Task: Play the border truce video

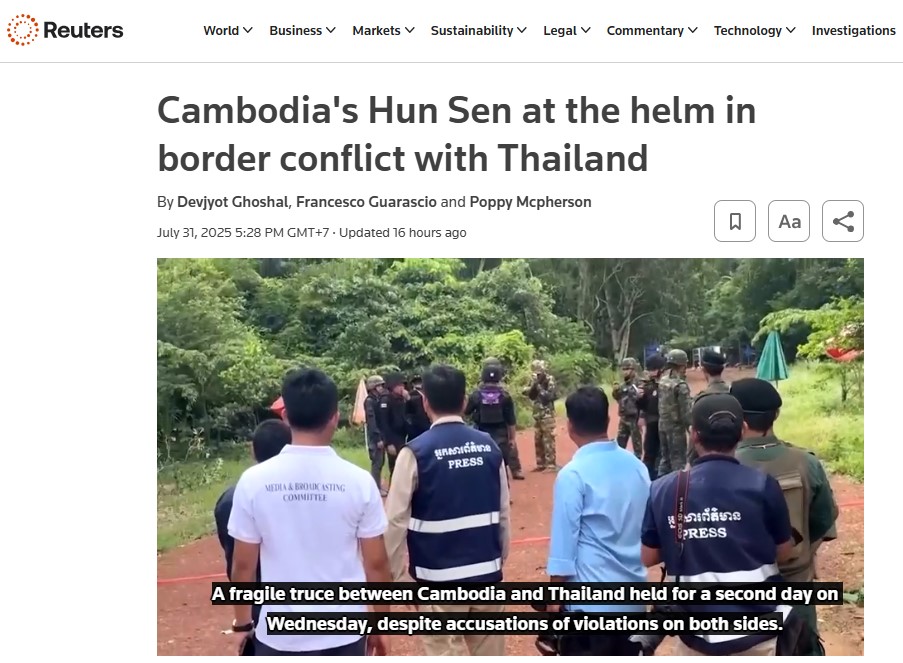Action: 510,457
